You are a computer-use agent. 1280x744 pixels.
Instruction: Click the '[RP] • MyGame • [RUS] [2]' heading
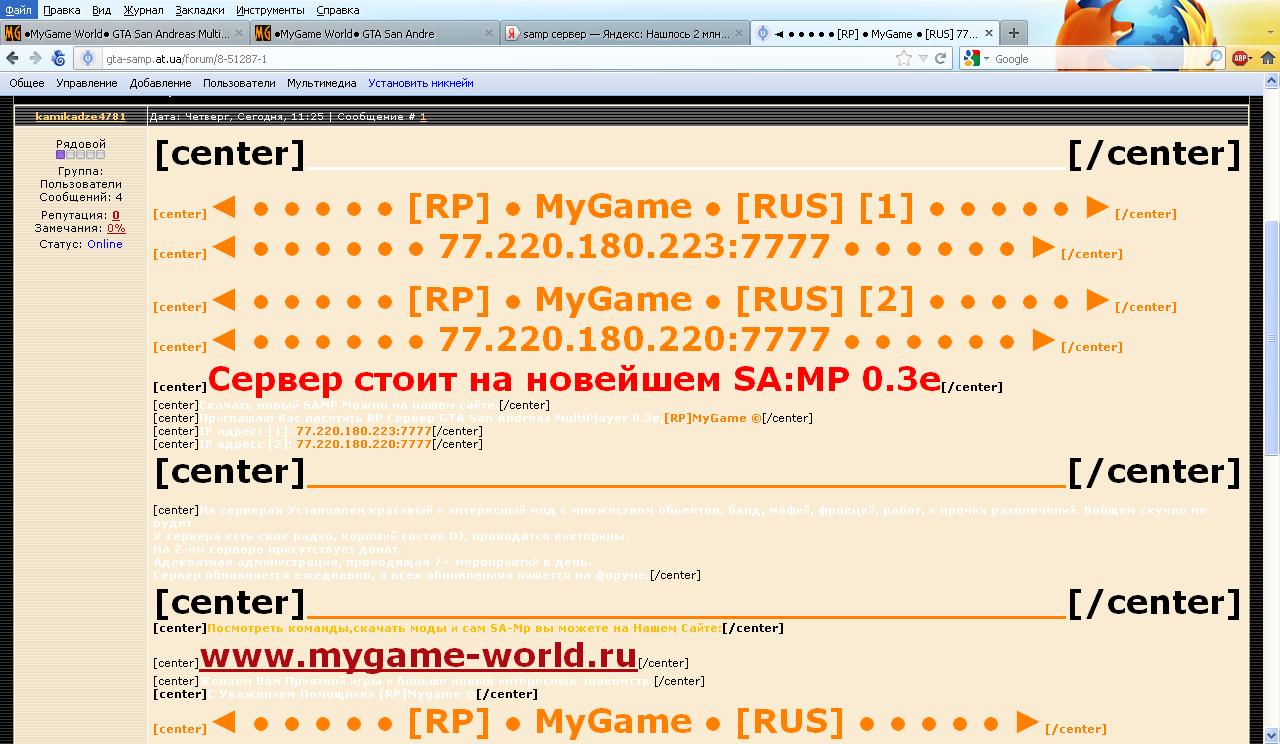click(x=661, y=299)
